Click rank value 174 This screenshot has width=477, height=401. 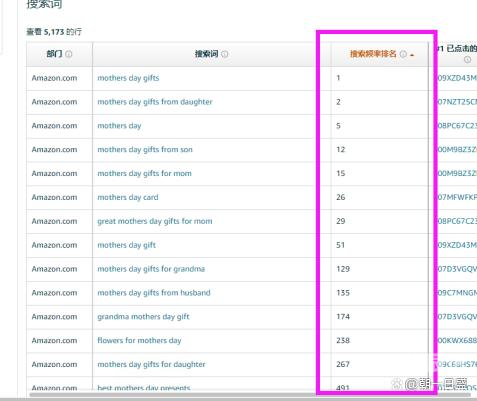pos(343,317)
